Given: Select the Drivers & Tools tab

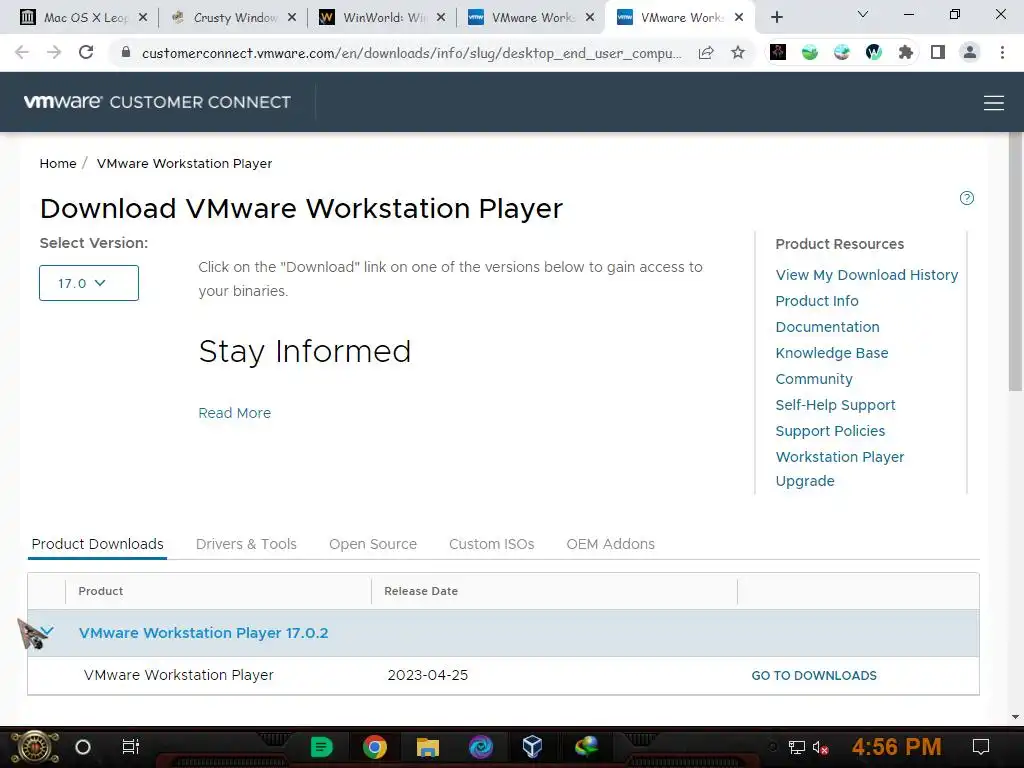Looking at the screenshot, I should point(246,544).
